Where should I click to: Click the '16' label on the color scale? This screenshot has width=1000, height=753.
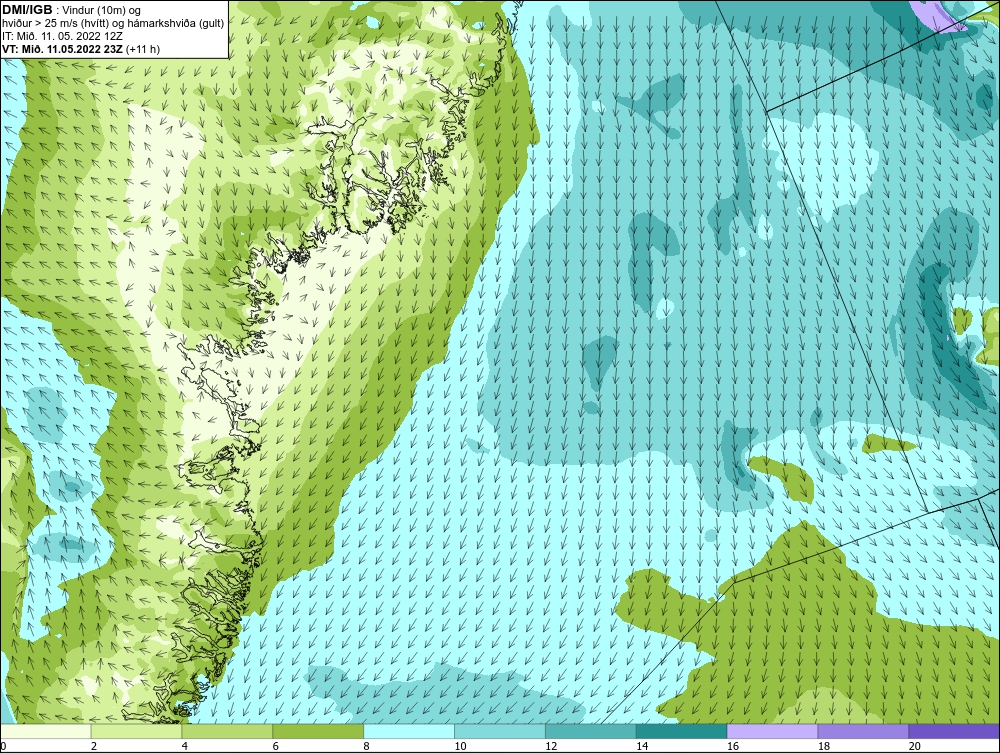(x=733, y=746)
